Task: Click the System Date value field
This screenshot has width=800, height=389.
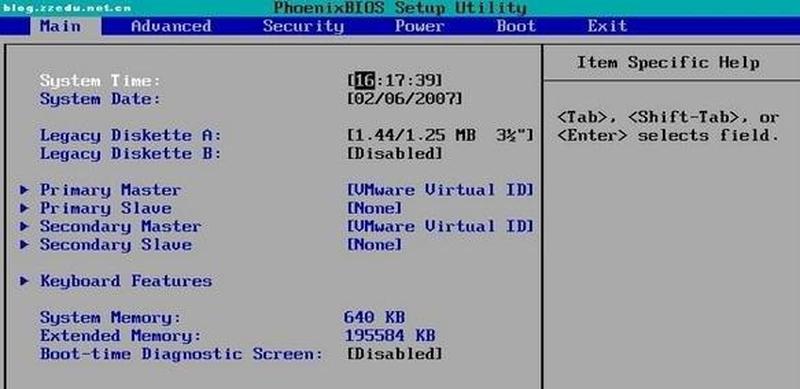Action: pos(404,99)
